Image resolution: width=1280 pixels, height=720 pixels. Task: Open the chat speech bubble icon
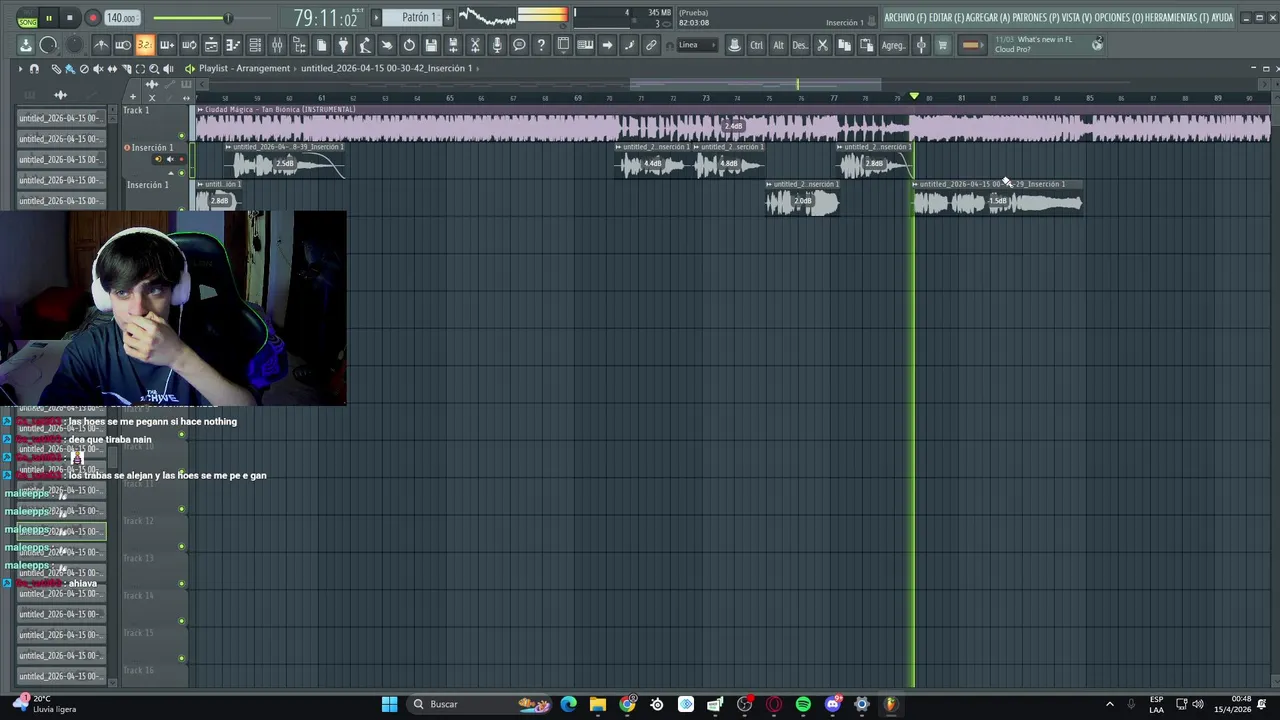519,45
